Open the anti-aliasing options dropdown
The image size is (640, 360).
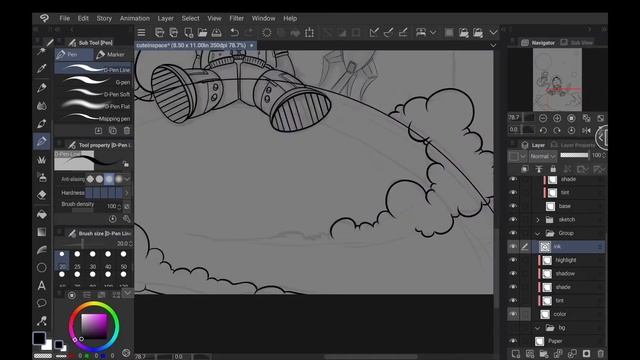127,179
